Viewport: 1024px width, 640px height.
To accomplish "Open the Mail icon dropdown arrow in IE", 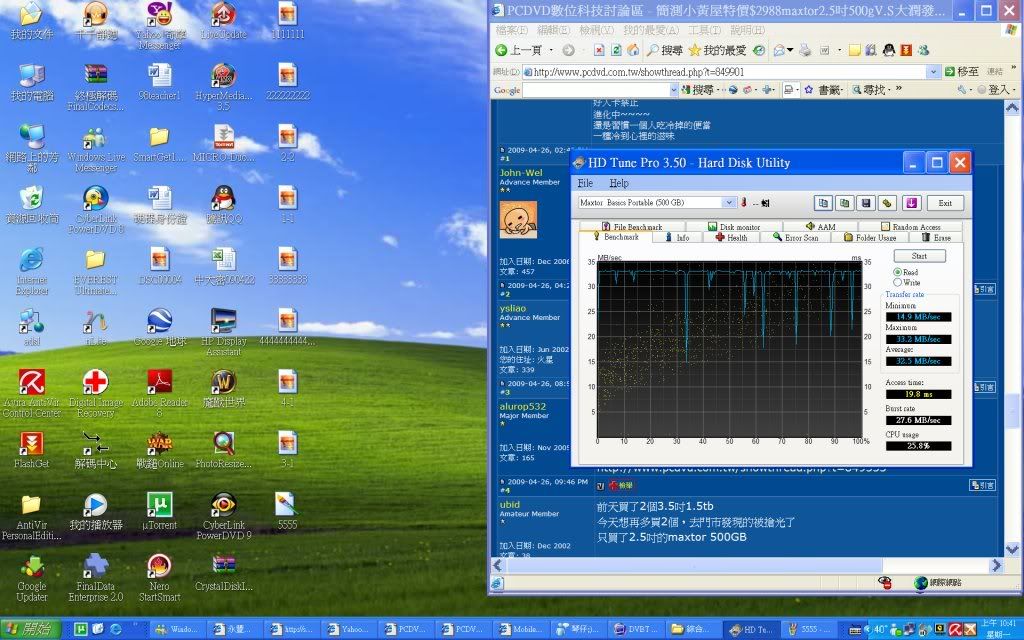I will [x=790, y=50].
